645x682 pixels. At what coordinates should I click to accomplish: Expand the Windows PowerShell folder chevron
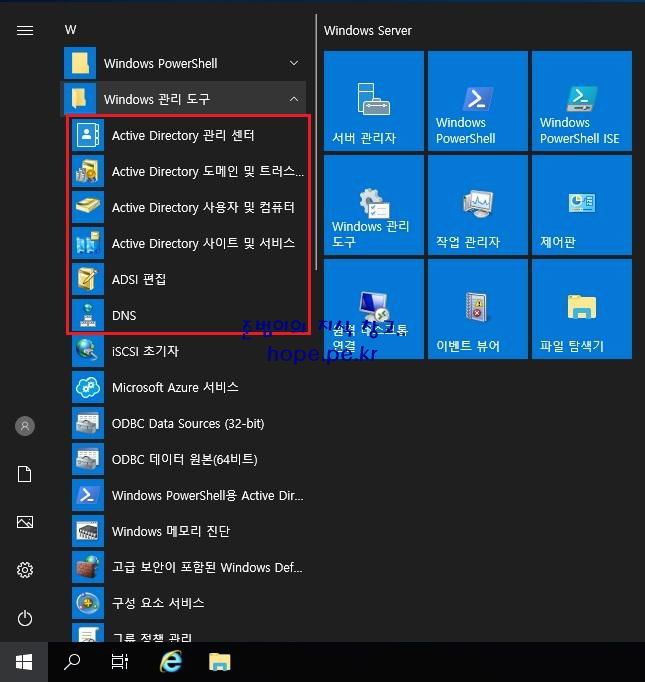(x=294, y=63)
